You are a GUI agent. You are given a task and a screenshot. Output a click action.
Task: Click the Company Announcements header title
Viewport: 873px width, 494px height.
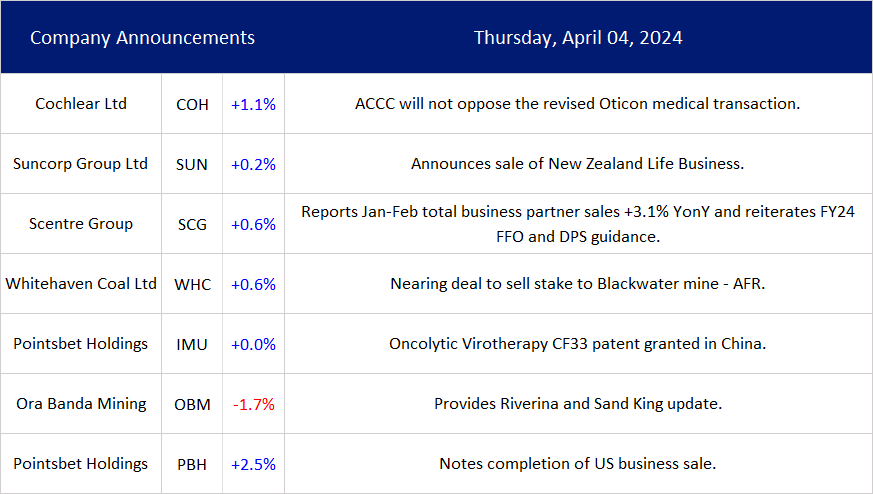click(x=142, y=38)
